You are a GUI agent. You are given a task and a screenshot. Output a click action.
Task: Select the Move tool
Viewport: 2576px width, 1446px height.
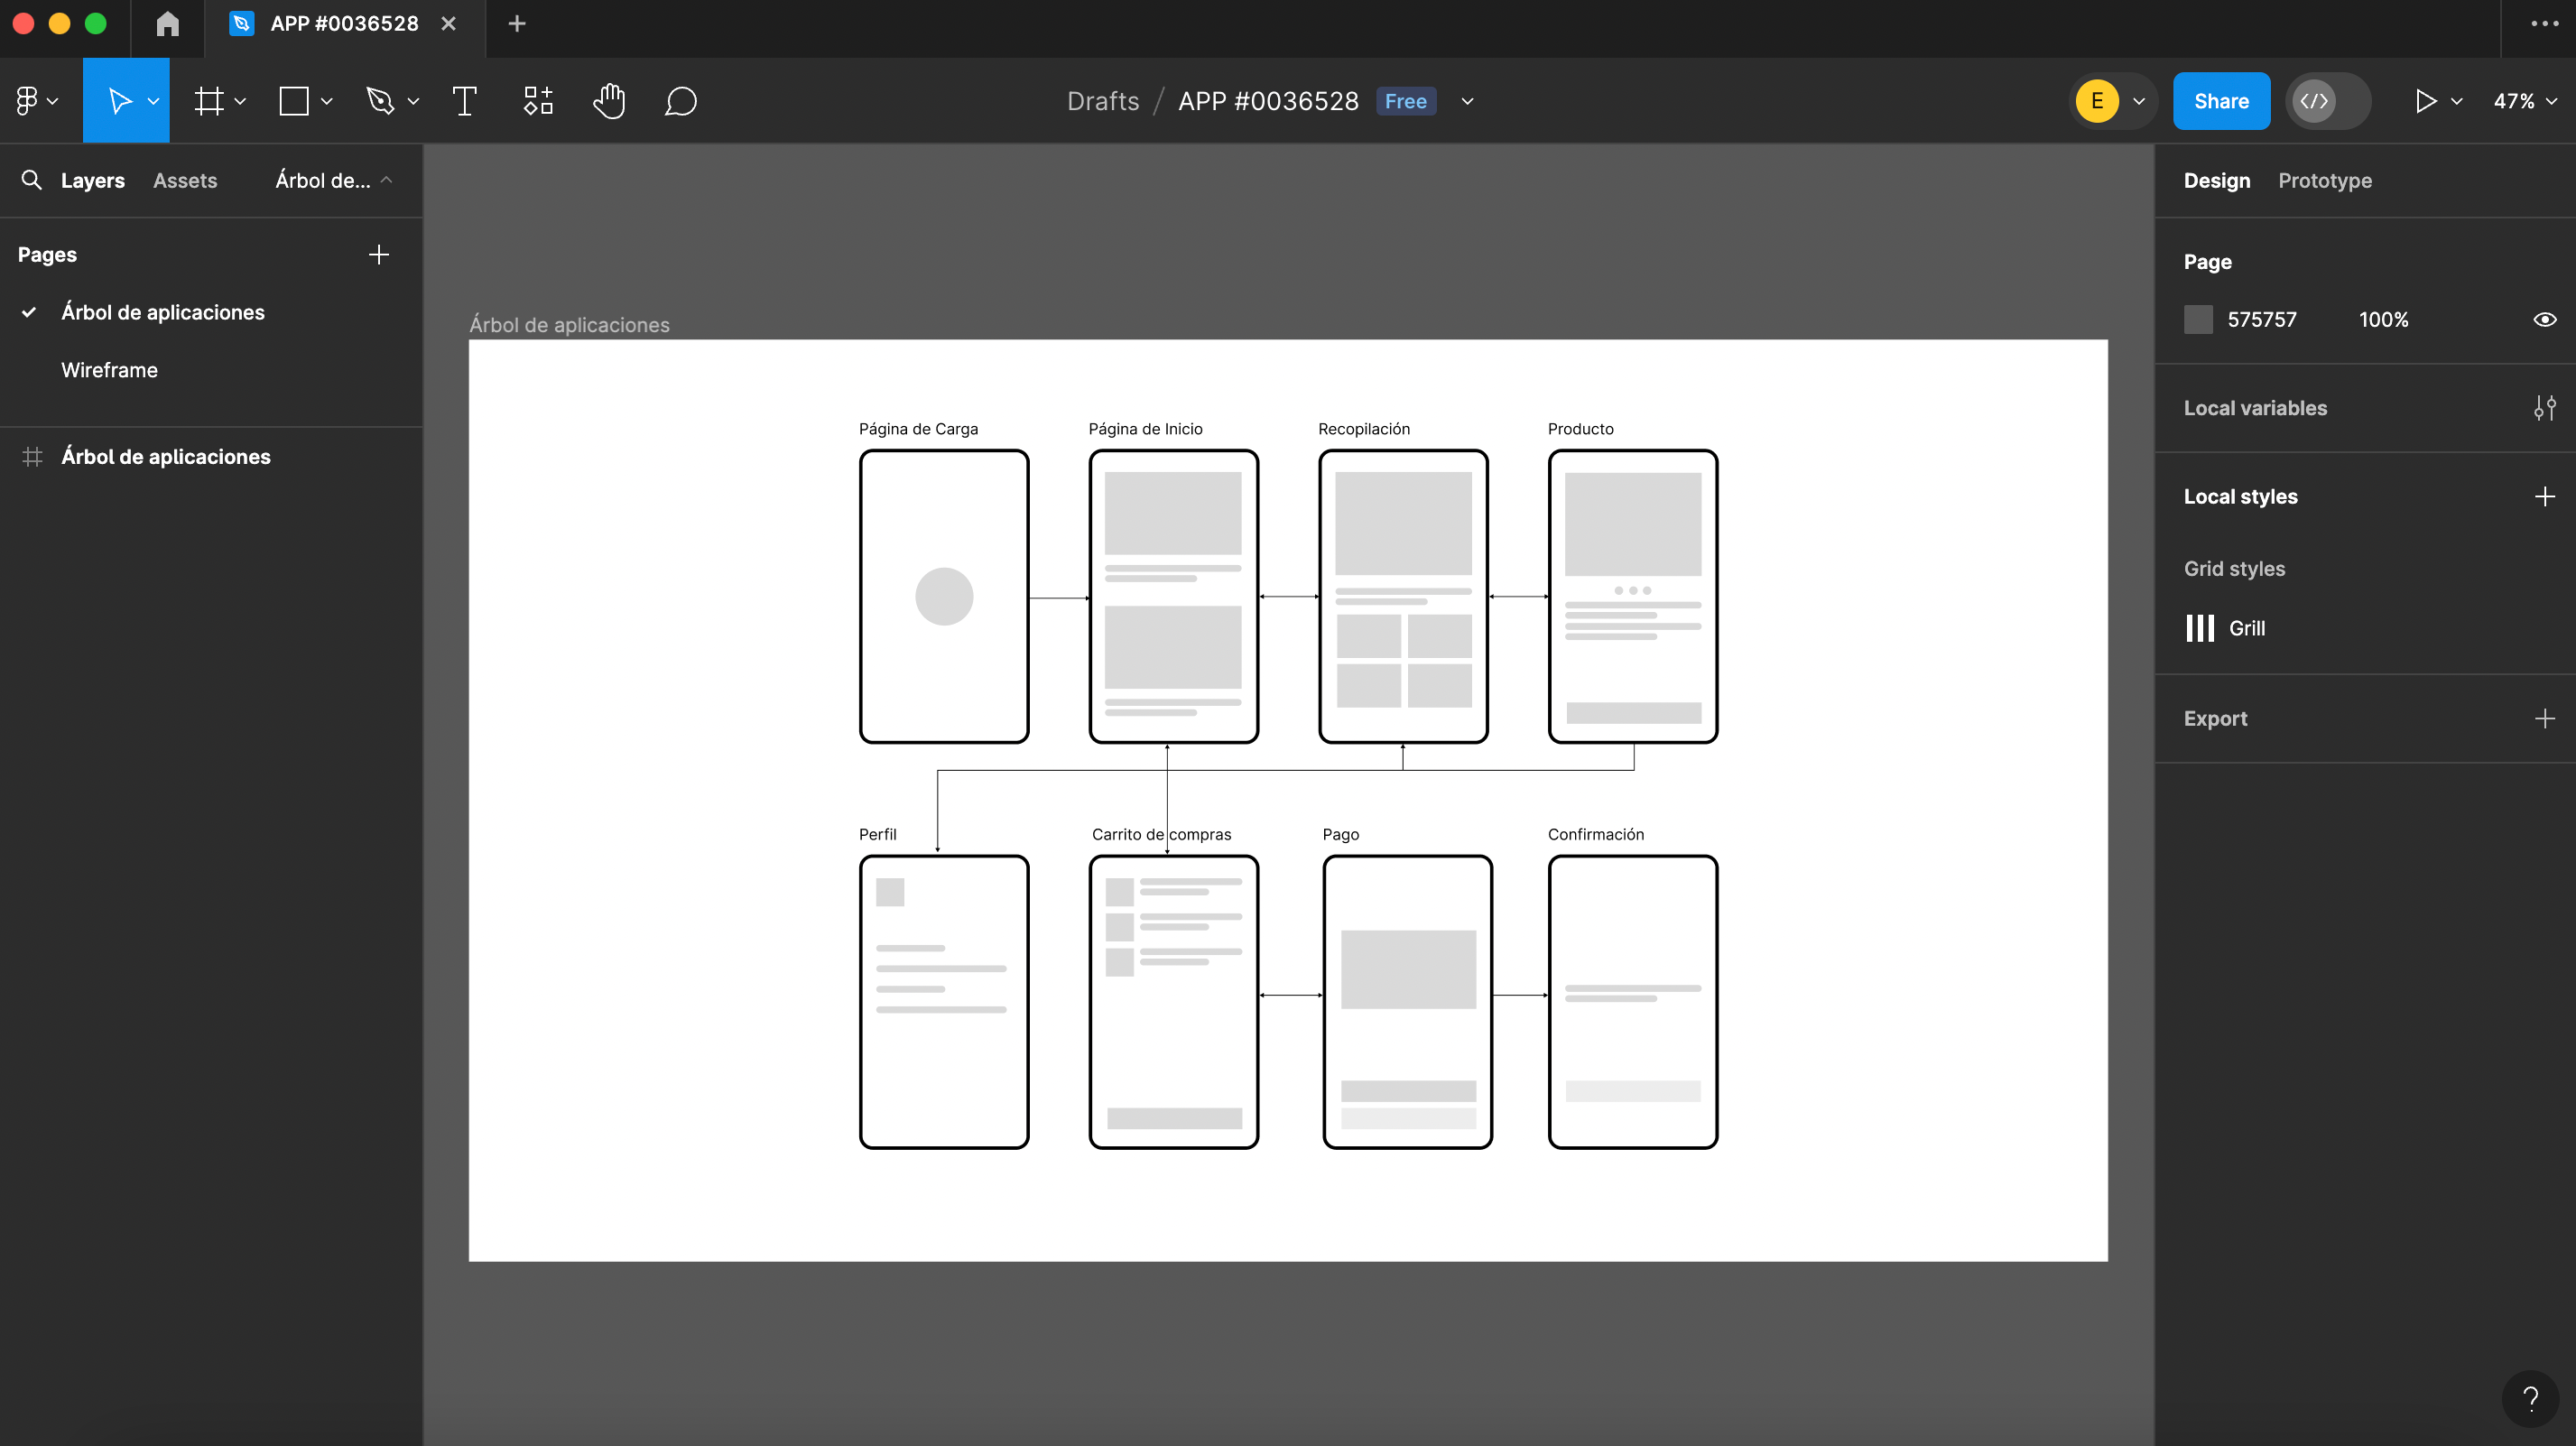pyautogui.click(x=119, y=101)
